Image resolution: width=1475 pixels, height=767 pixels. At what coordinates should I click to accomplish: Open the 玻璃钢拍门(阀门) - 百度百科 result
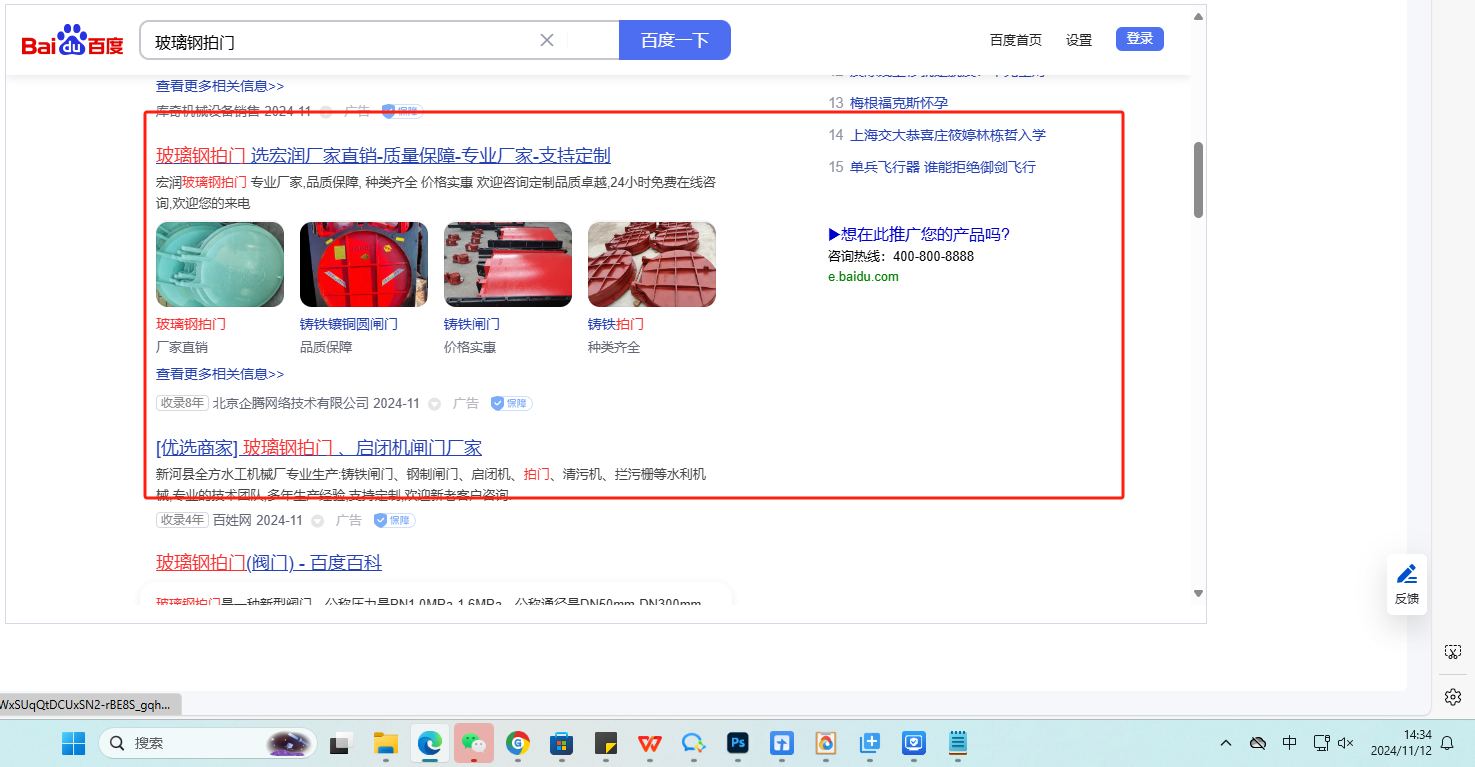269,563
